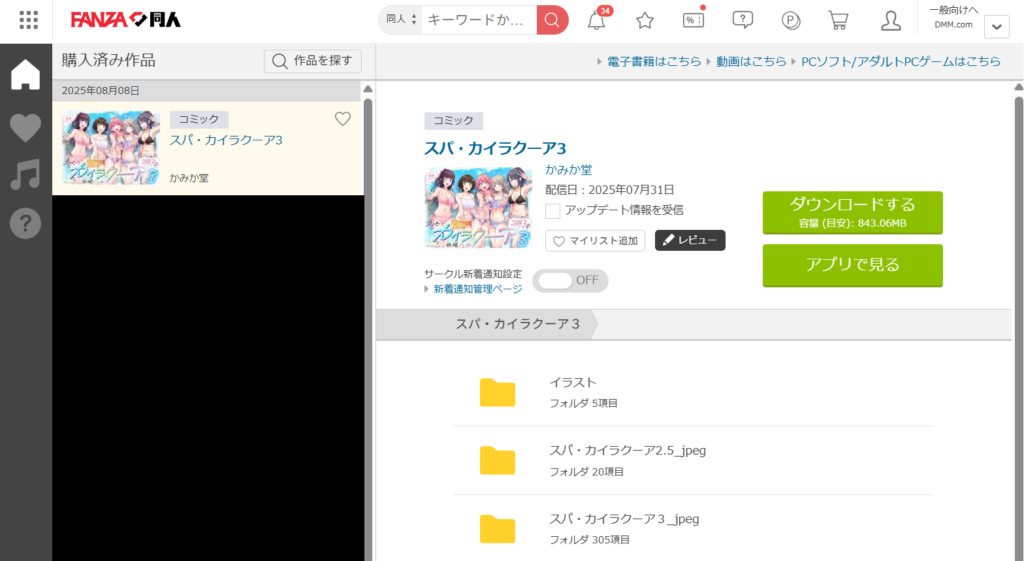The image size is (1024, 561).
Task: Click the レビュー button
Action: click(x=690, y=240)
